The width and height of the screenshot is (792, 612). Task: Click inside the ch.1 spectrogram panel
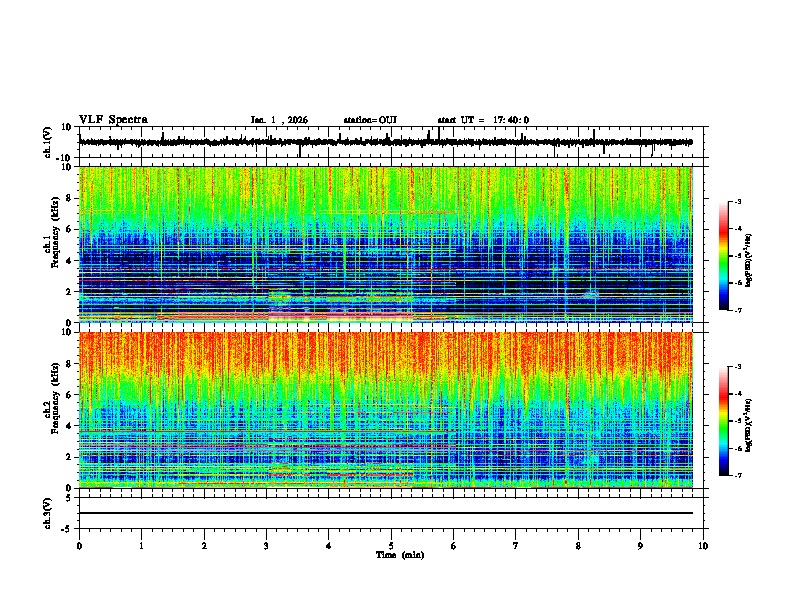tap(386, 244)
